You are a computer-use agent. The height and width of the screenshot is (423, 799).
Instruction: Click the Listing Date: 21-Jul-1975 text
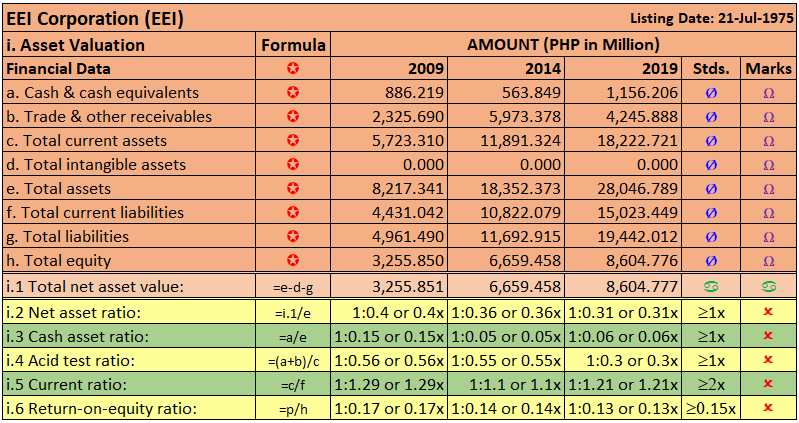tap(711, 18)
